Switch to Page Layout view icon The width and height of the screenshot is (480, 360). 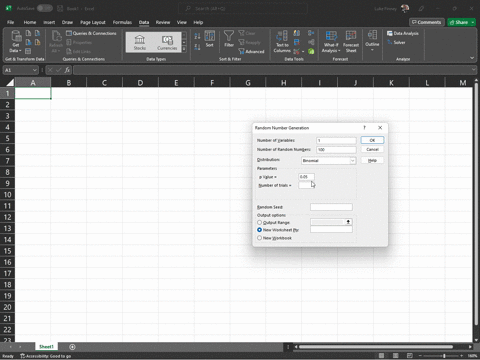click(x=396, y=356)
